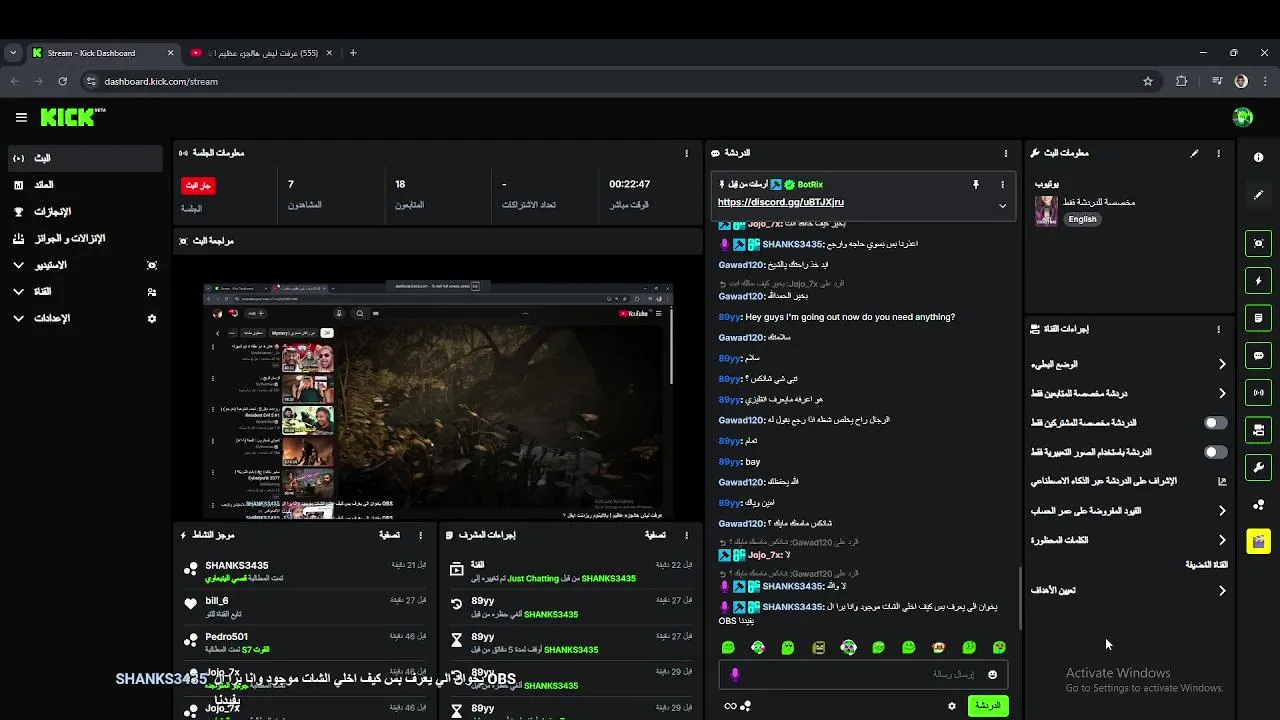The image size is (1280, 720).
Task: Click the filter button in moderator actions
Action: pyautogui.click(x=655, y=535)
